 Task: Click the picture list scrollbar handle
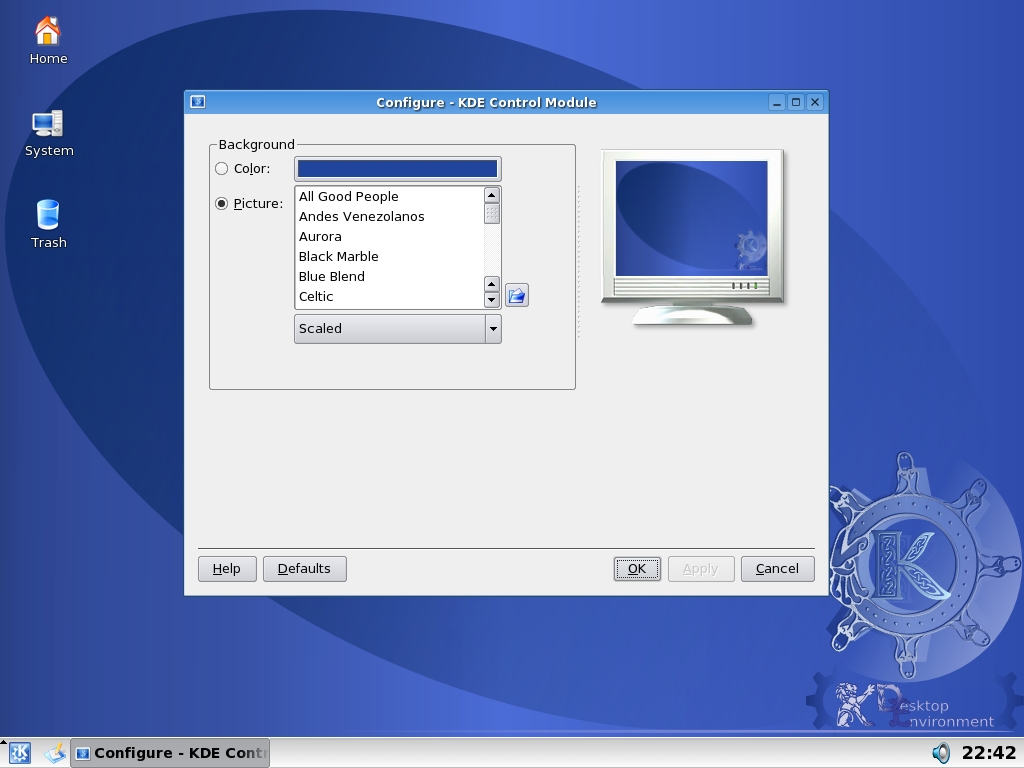pos(492,214)
